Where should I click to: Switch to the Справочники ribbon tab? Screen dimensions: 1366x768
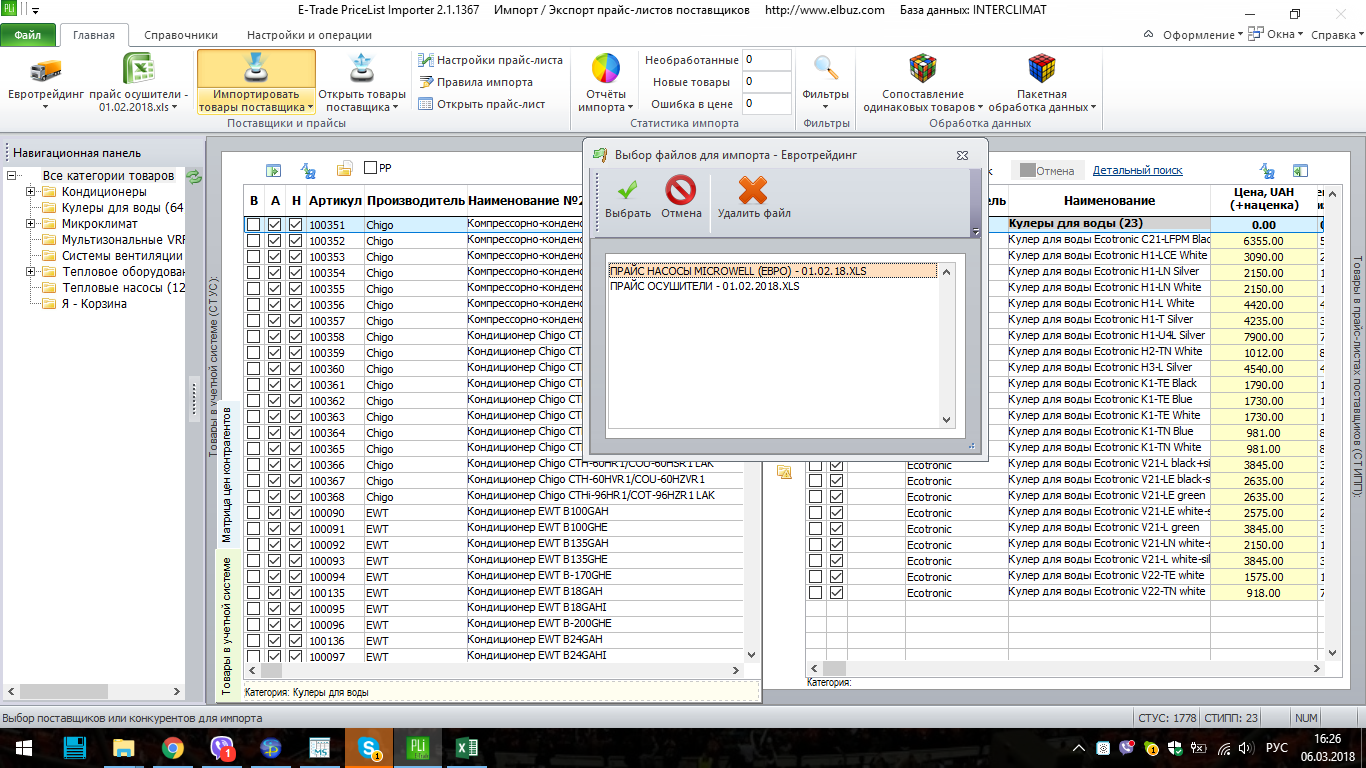pos(181,35)
